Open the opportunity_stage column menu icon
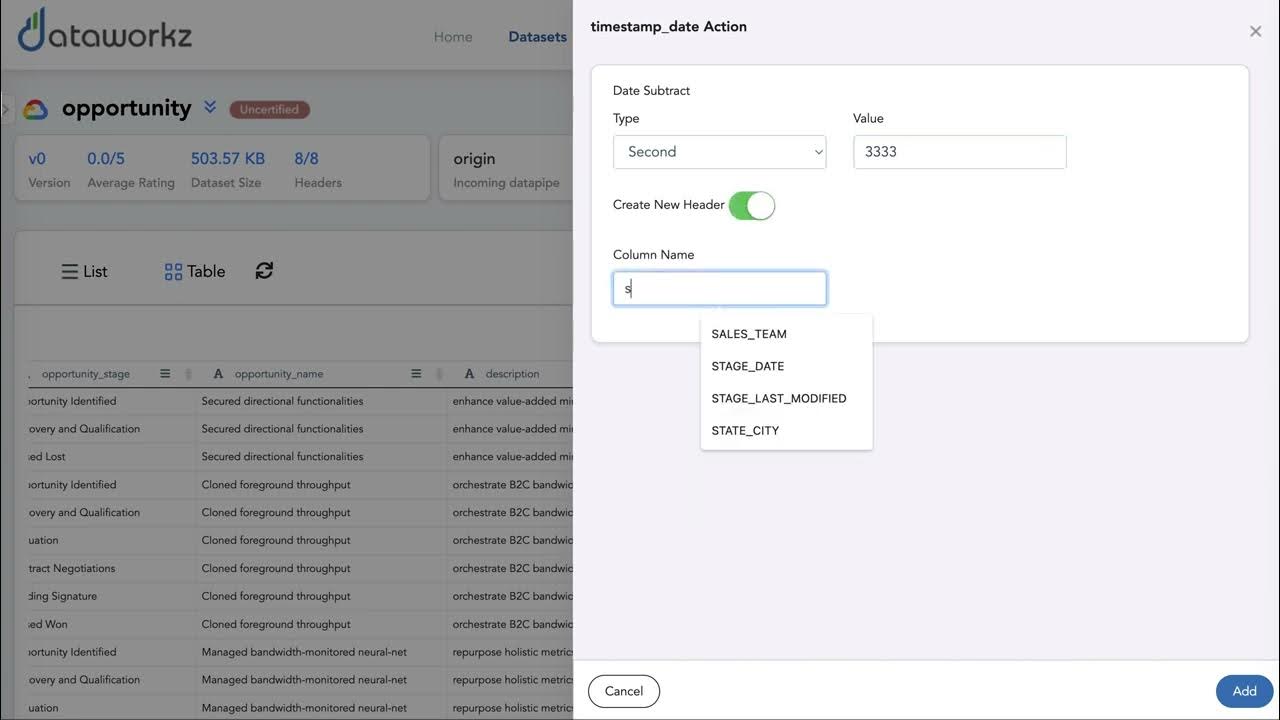Viewport: 1280px width, 720px height. pos(165,374)
